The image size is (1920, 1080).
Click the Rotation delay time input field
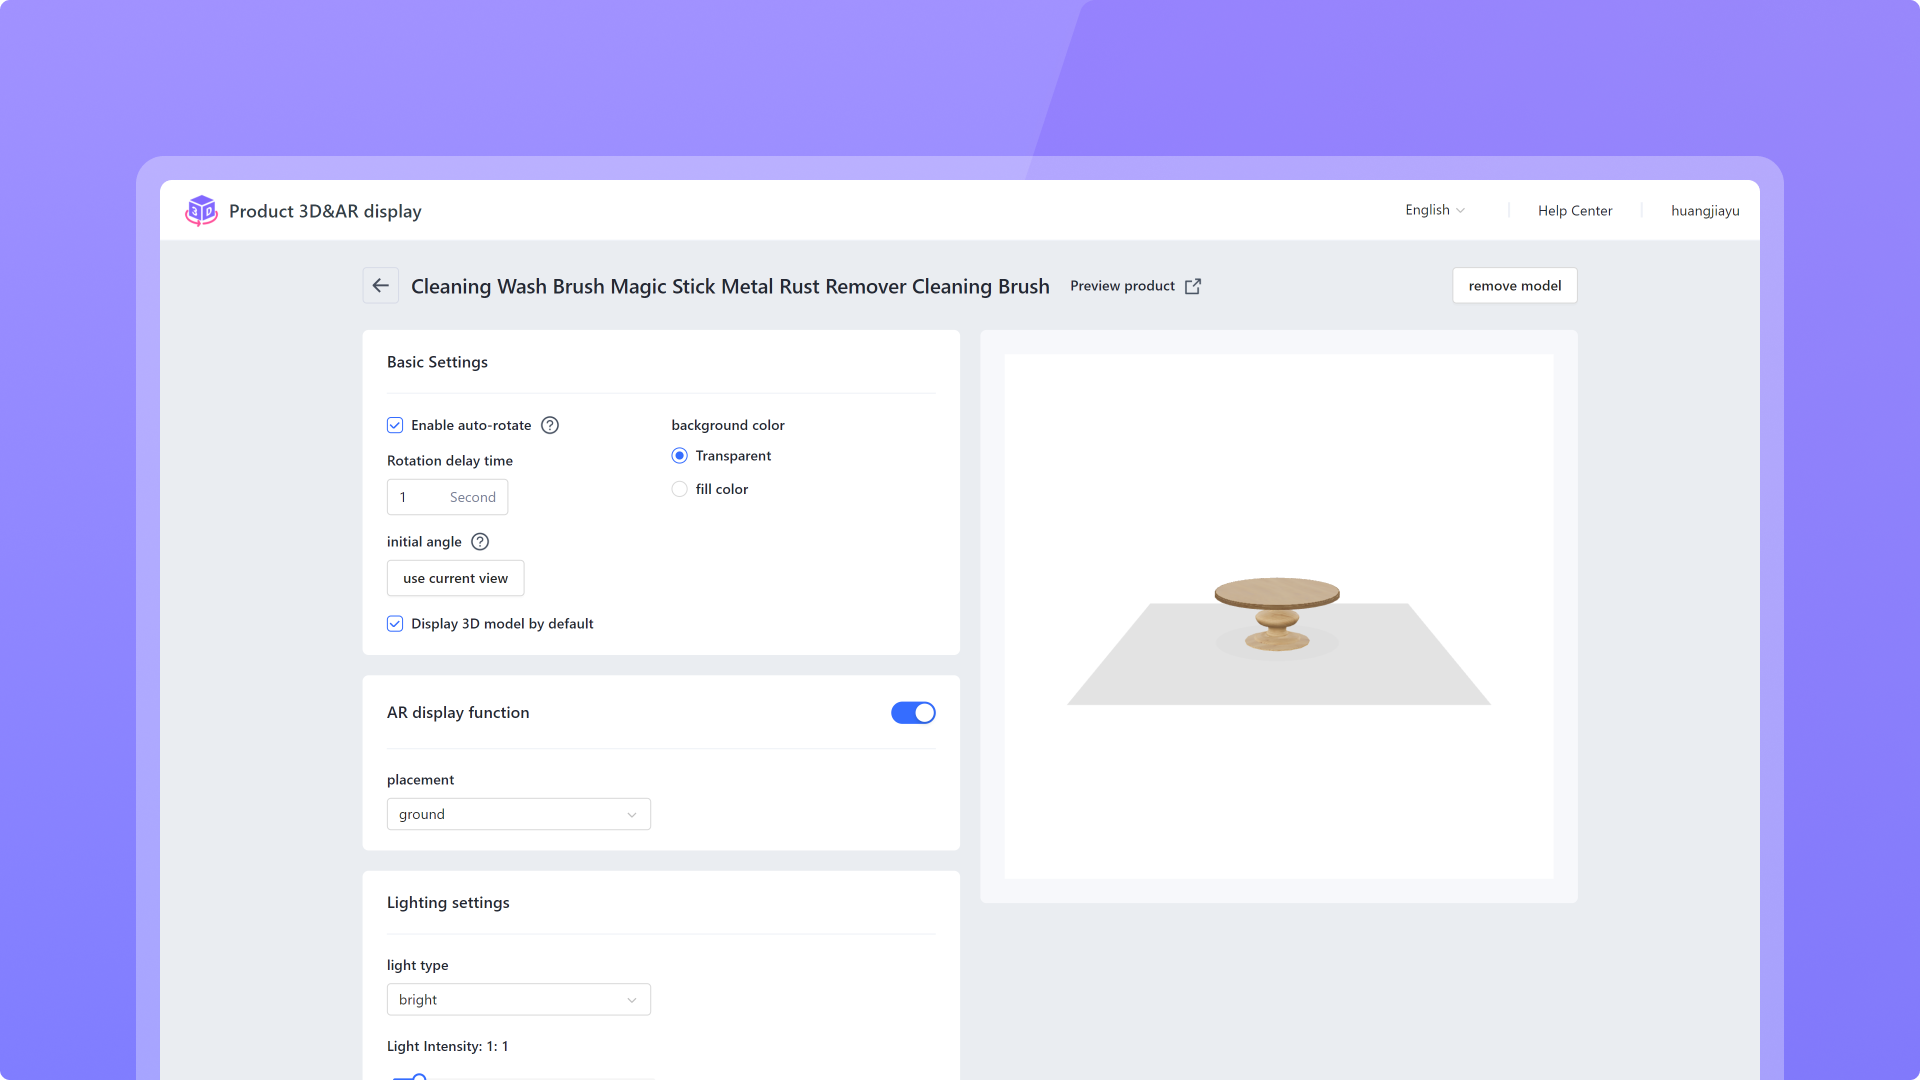[422, 497]
